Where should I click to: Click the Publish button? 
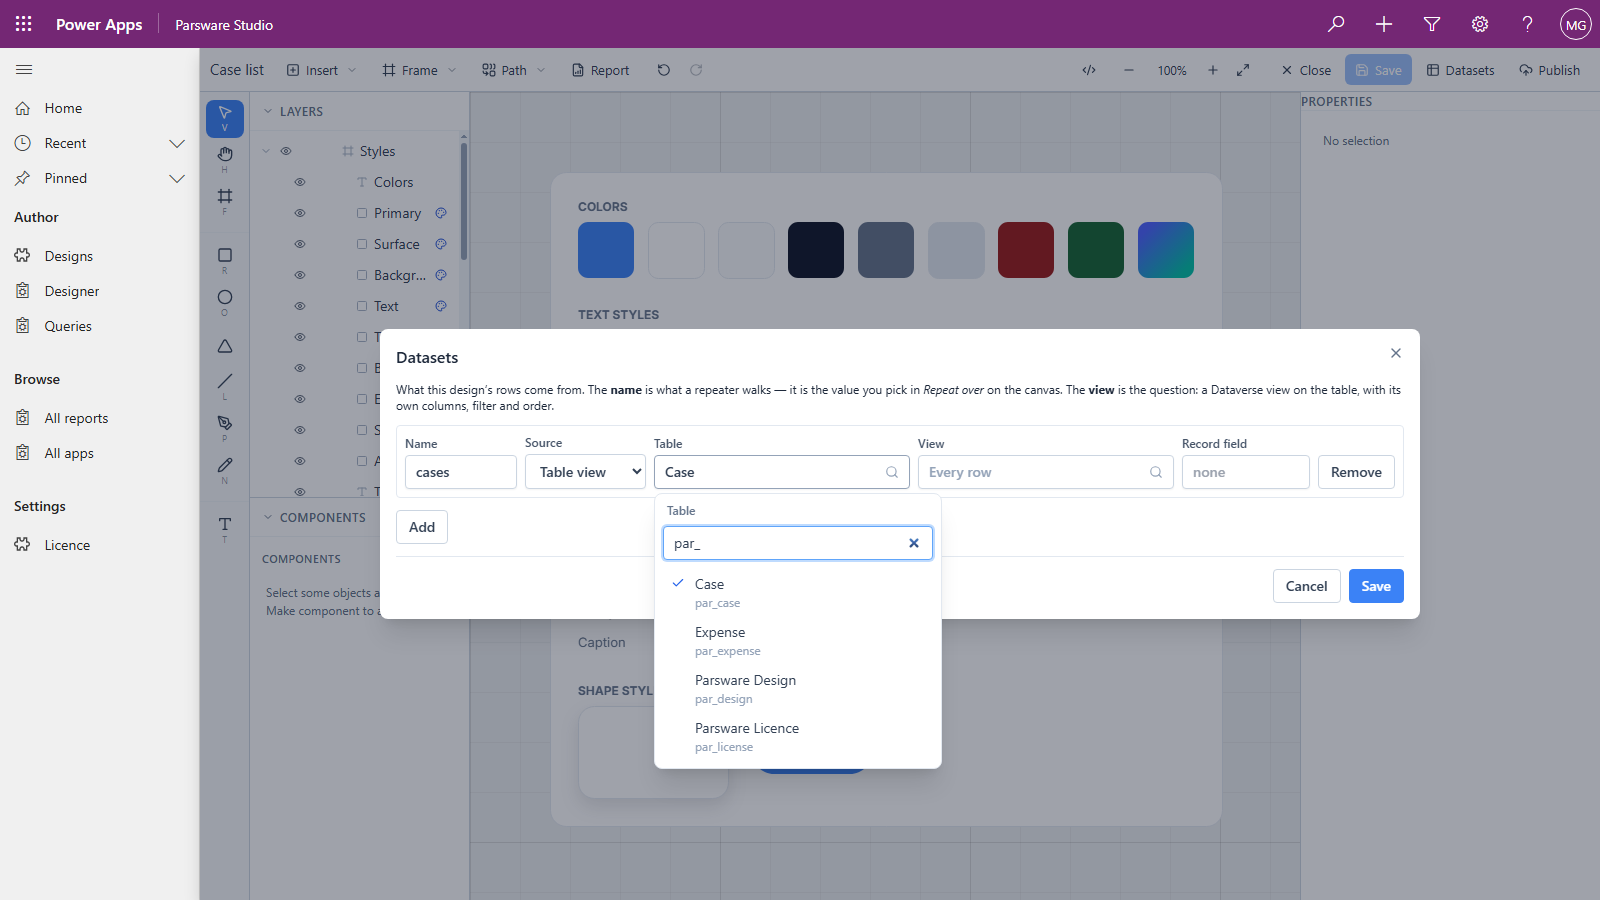[x=1549, y=70]
